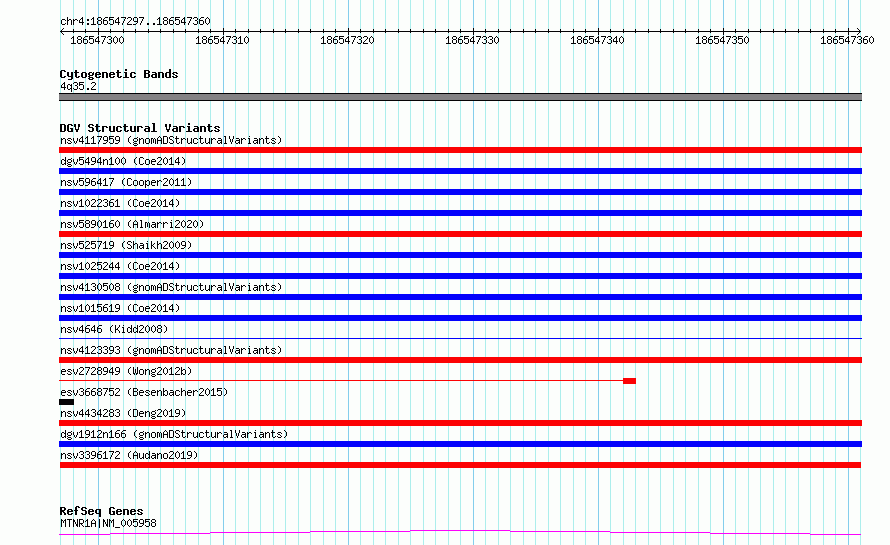Open nsv5890160 (Almarri2020) variant label

pos(132,224)
